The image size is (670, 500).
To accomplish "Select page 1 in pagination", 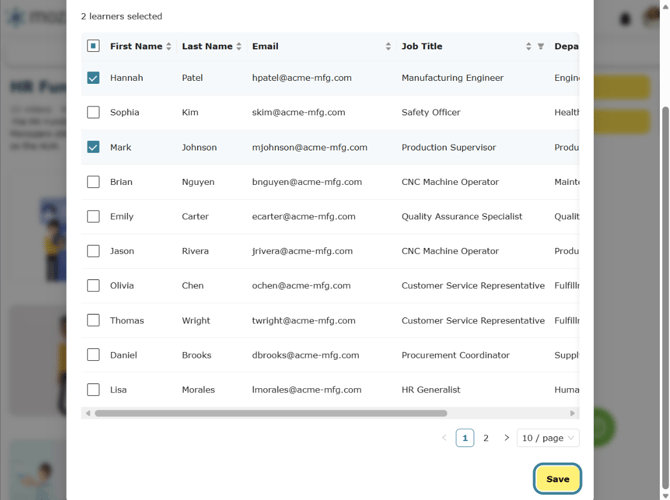I will [x=465, y=438].
